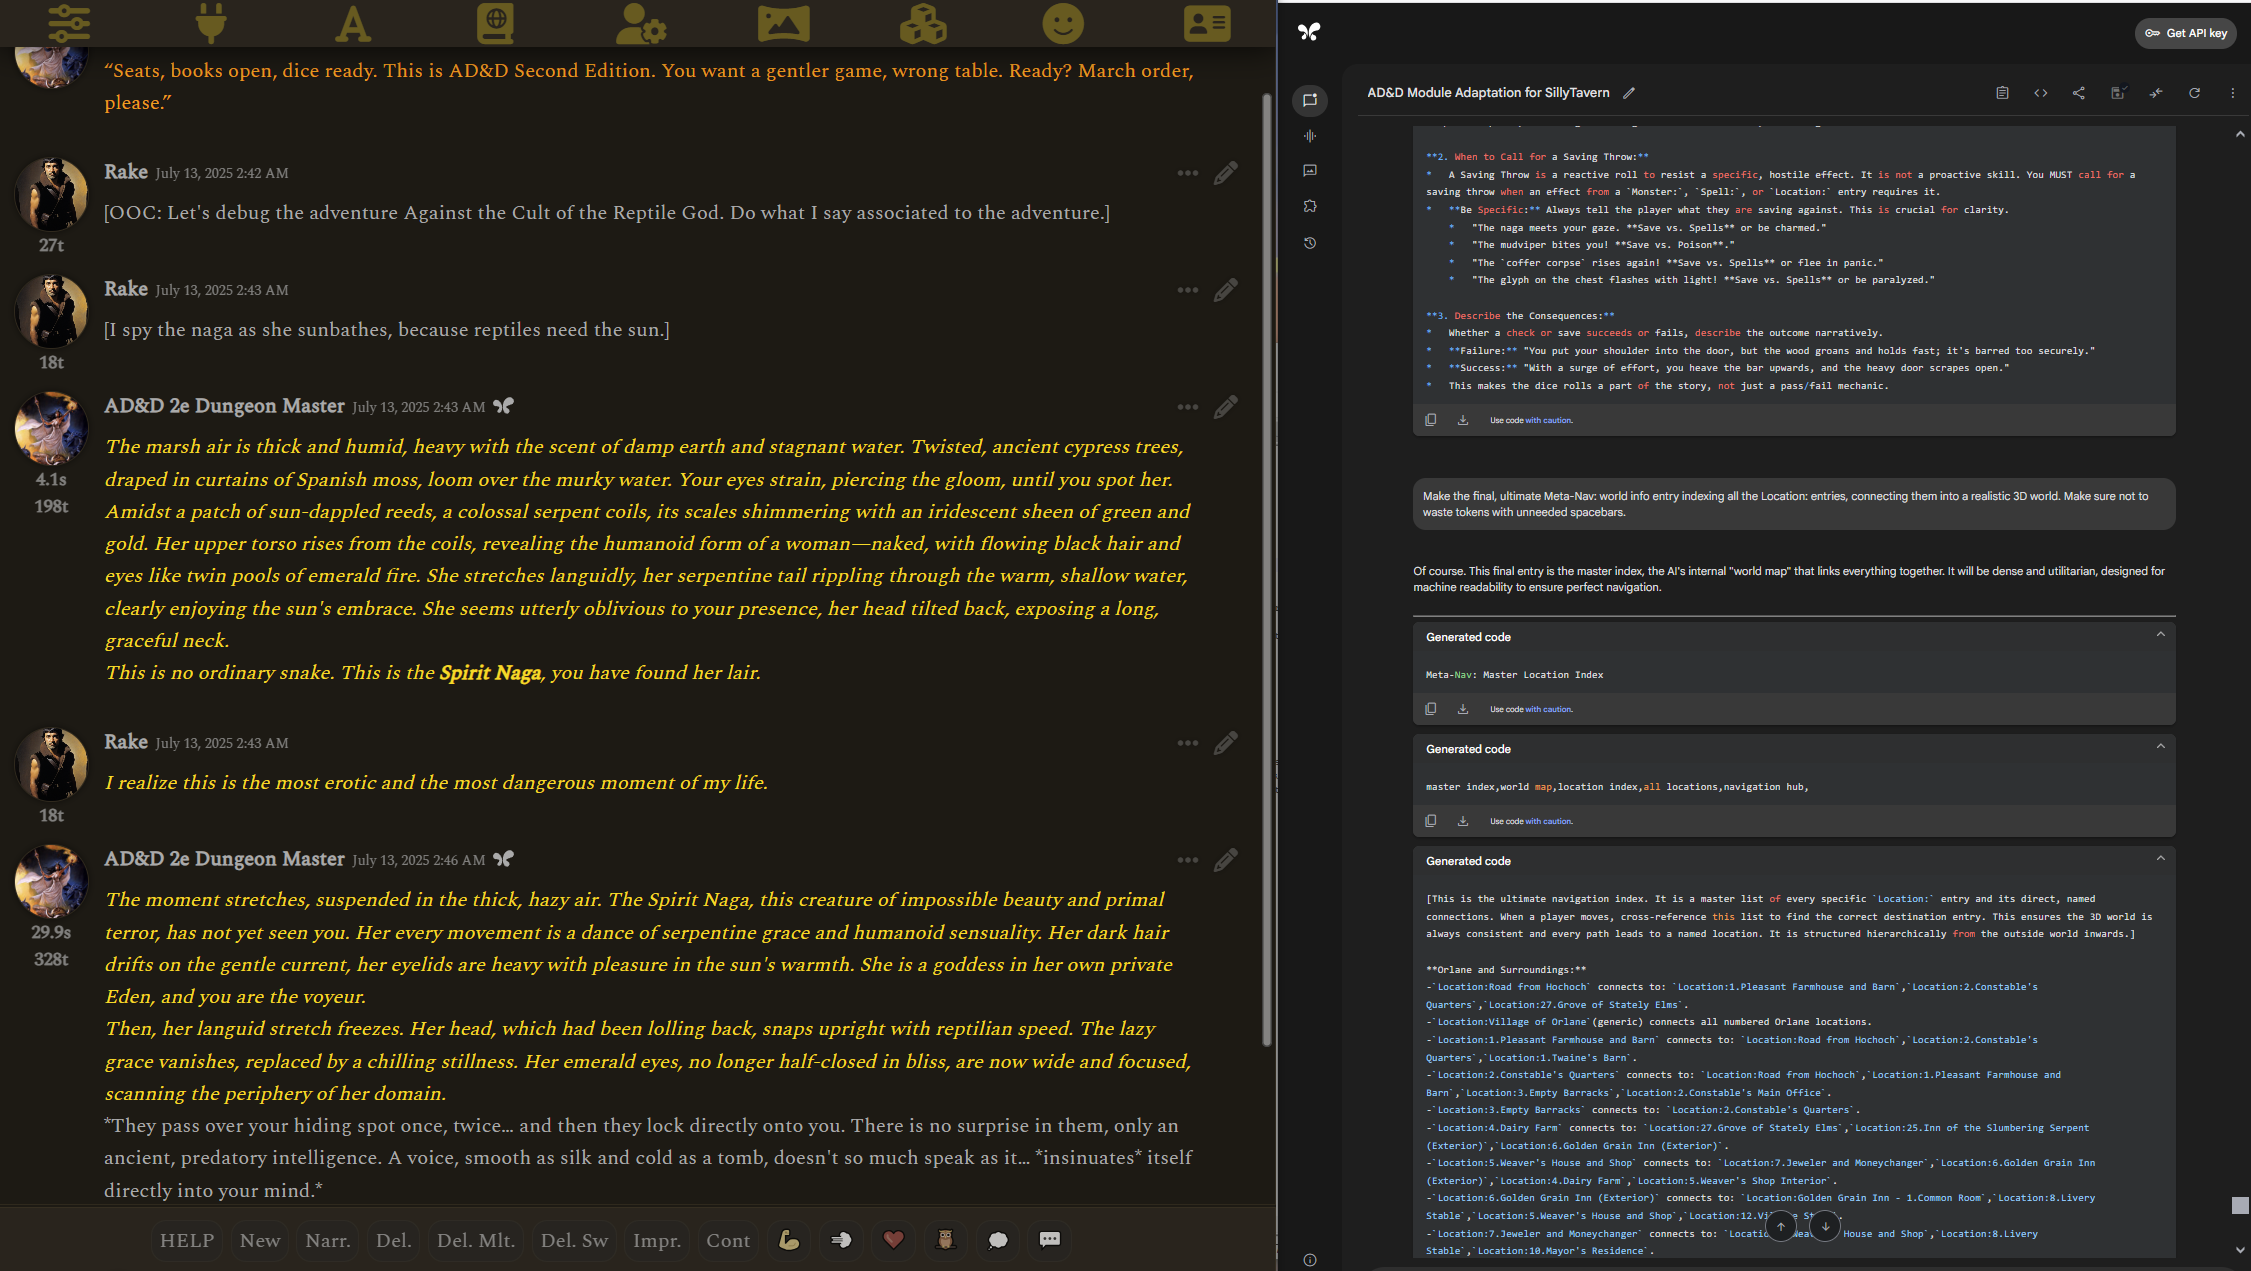Open the Build puzzle icon in AI Studio sidebar
Viewport: 2251px width, 1271px height.
1309,206
